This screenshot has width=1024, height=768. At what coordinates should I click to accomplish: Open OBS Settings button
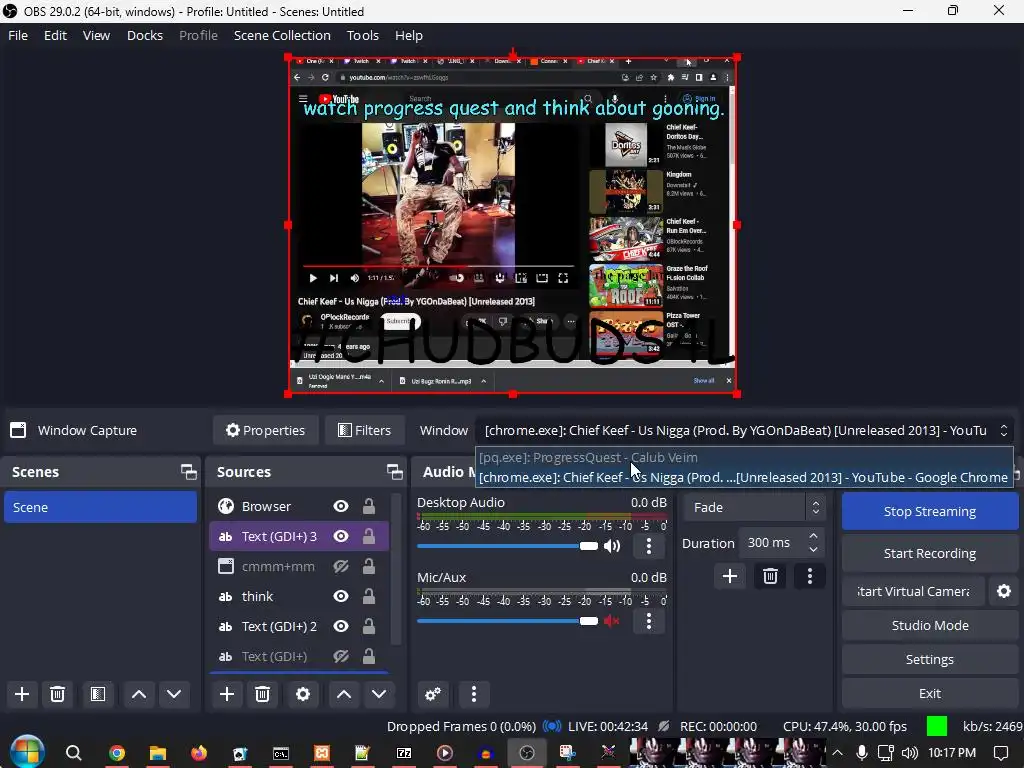coord(930,659)
